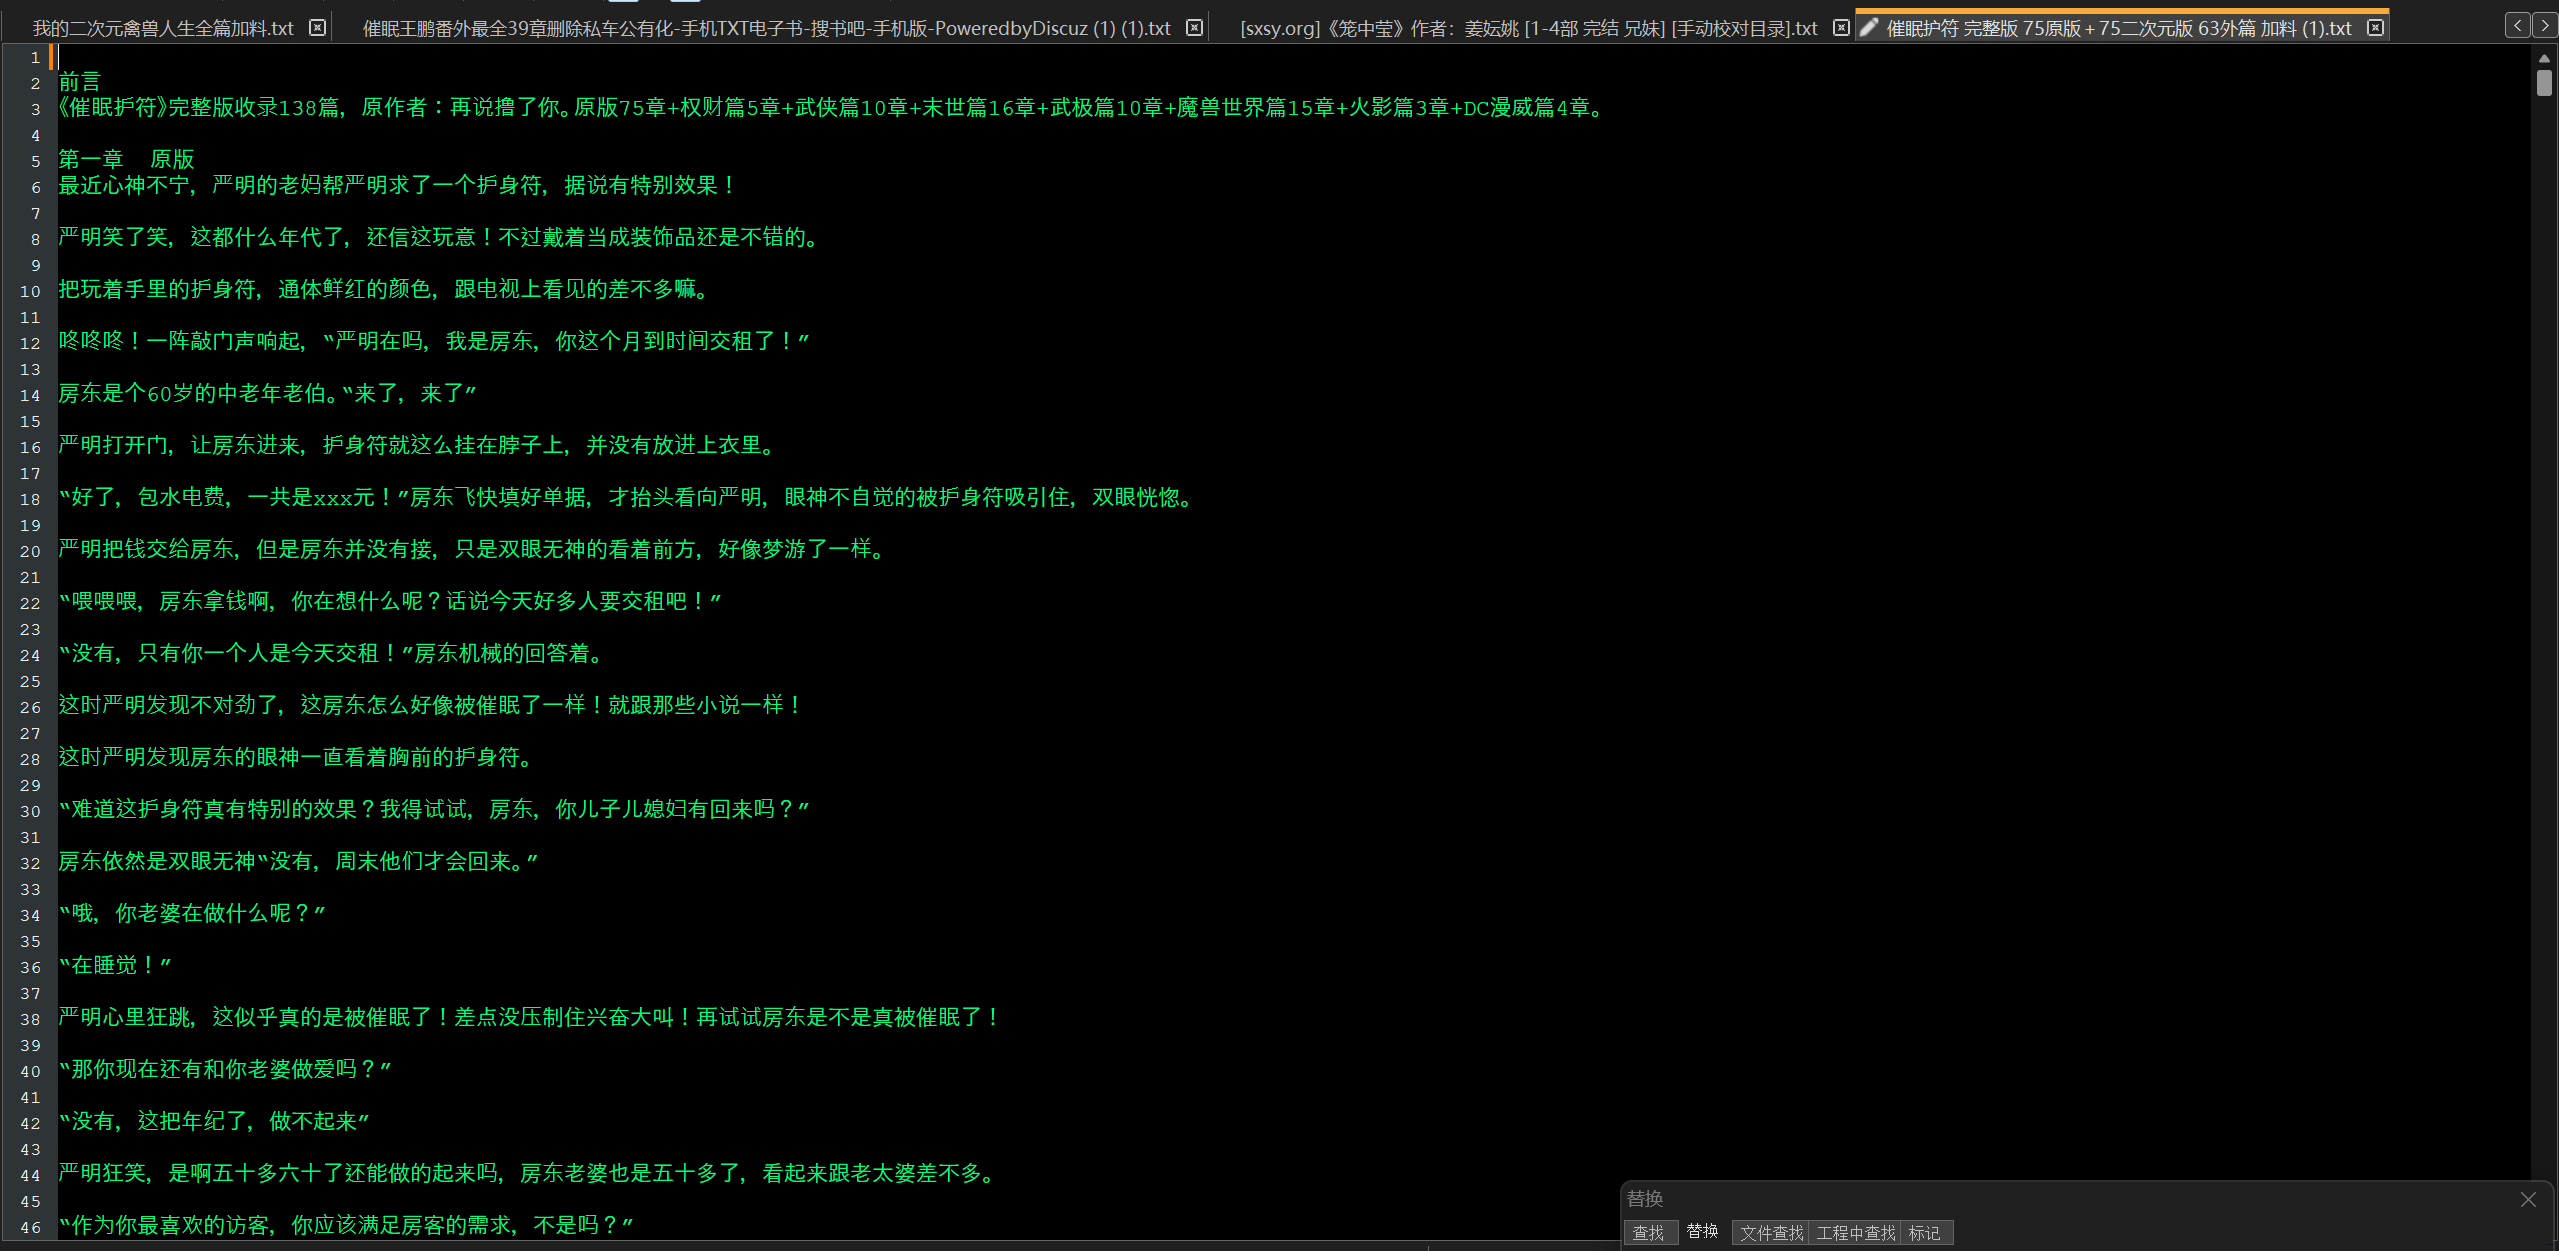Close the 笼中莹 txt tab
This screenshot has width=2559, height=1251.
(x=1841, y=28)
